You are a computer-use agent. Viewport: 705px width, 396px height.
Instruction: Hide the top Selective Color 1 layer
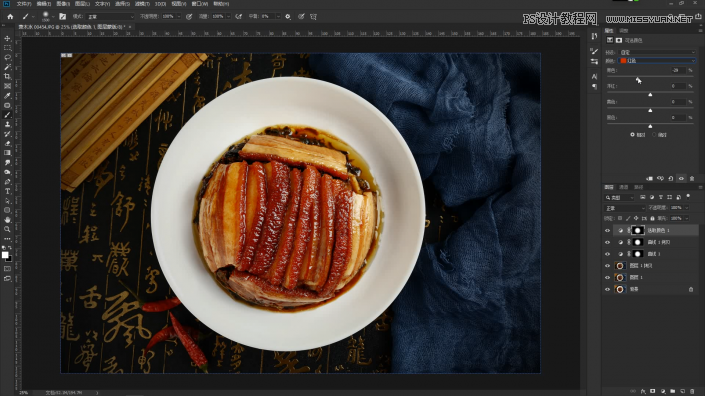pyautogui.click(x=607, y=231)
